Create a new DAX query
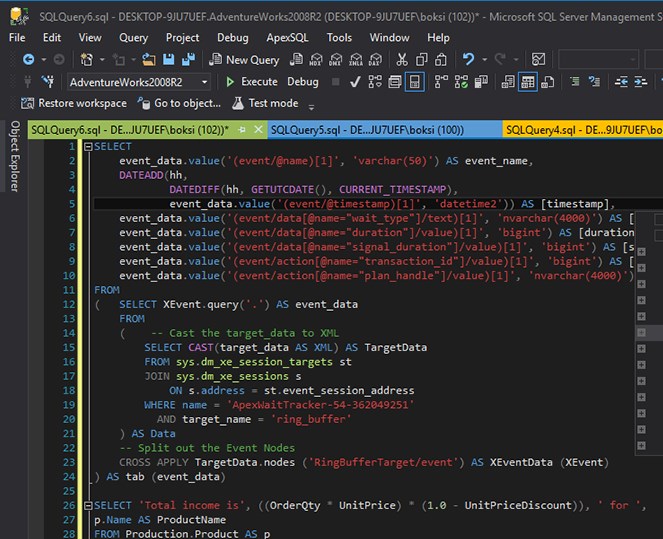The image size is (663, 539). [x=375, y=60]
